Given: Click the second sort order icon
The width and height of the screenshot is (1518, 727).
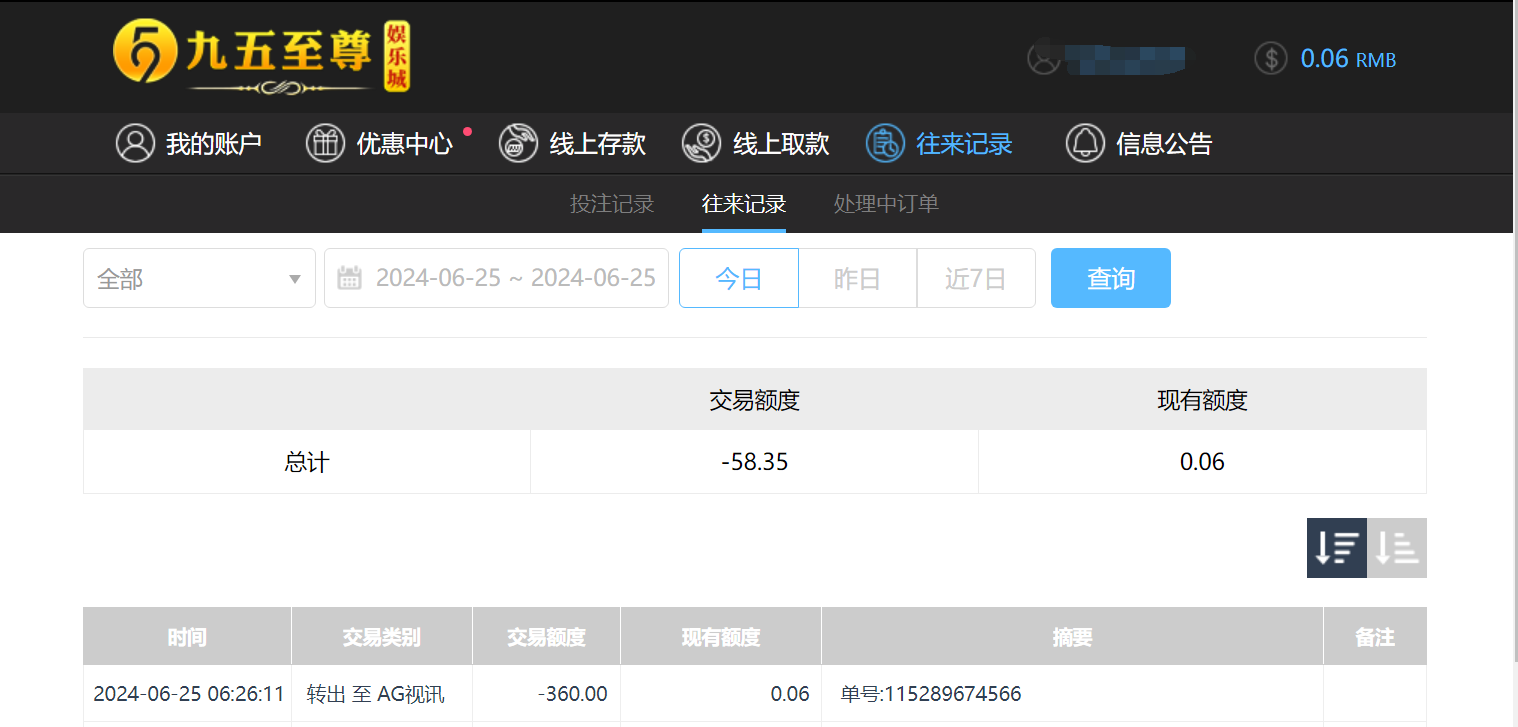Looking at the screenshot, I should pyautogui.click(x=1396, y=547).
